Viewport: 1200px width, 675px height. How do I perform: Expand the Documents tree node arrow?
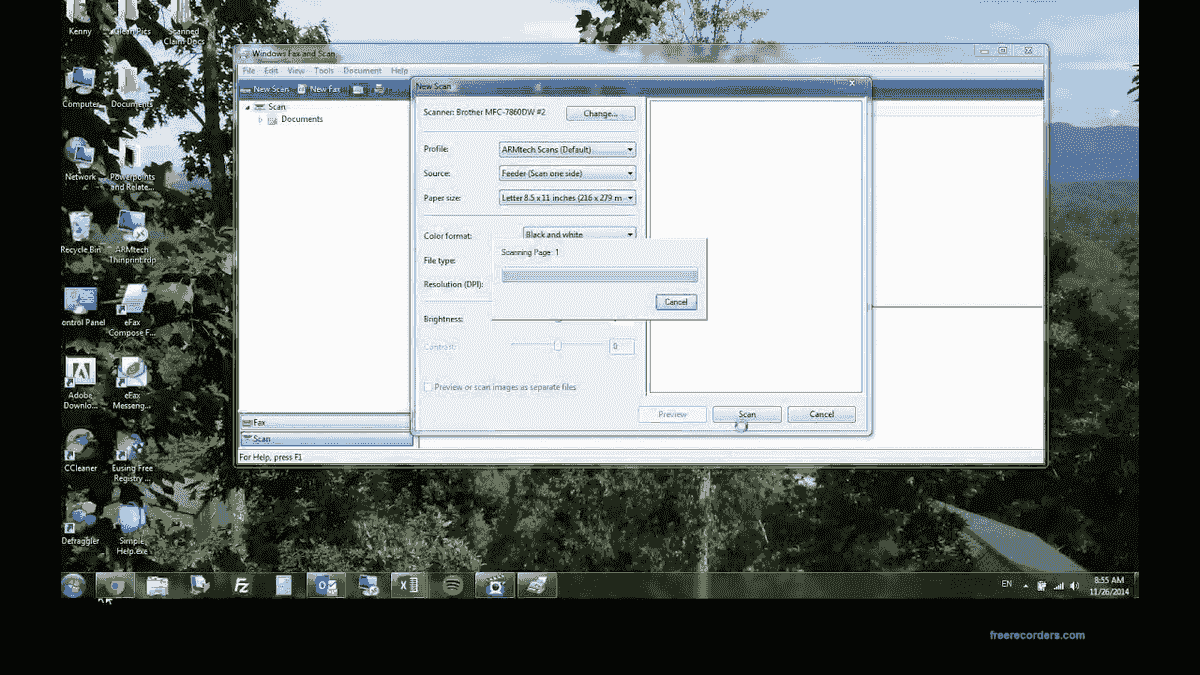click(x=260, y=120)
